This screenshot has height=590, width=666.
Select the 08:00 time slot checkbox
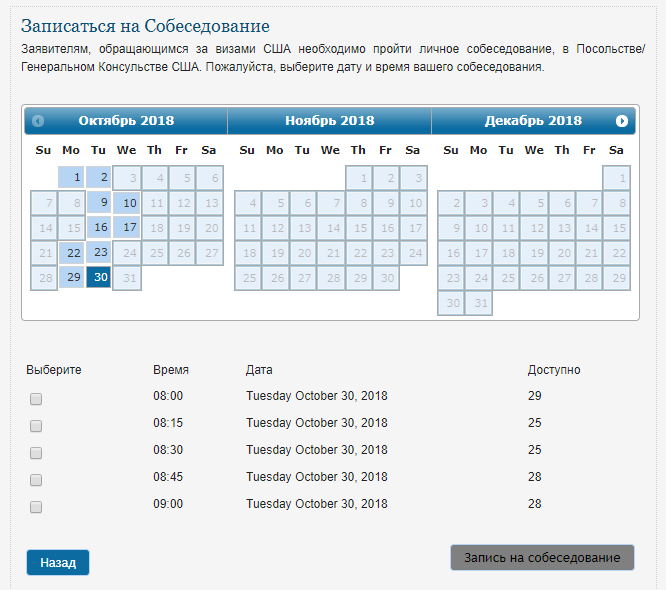click(36, 399)
